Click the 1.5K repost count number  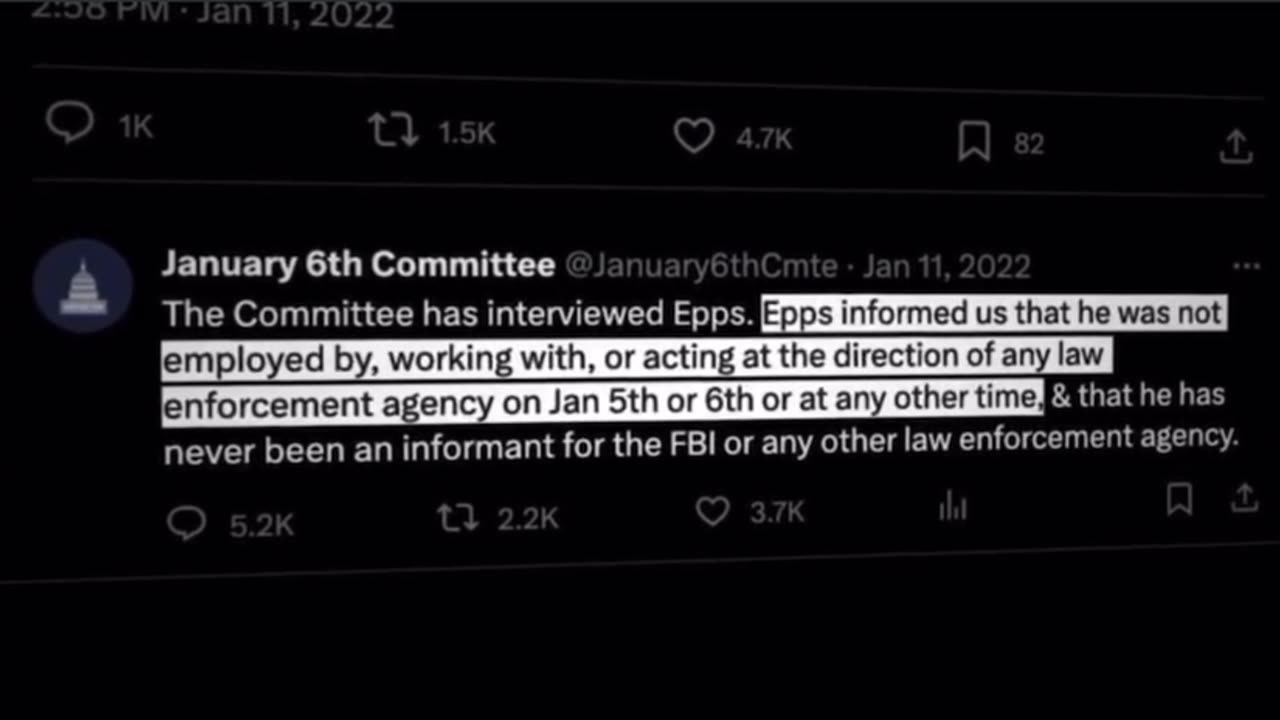click(467, 133)
